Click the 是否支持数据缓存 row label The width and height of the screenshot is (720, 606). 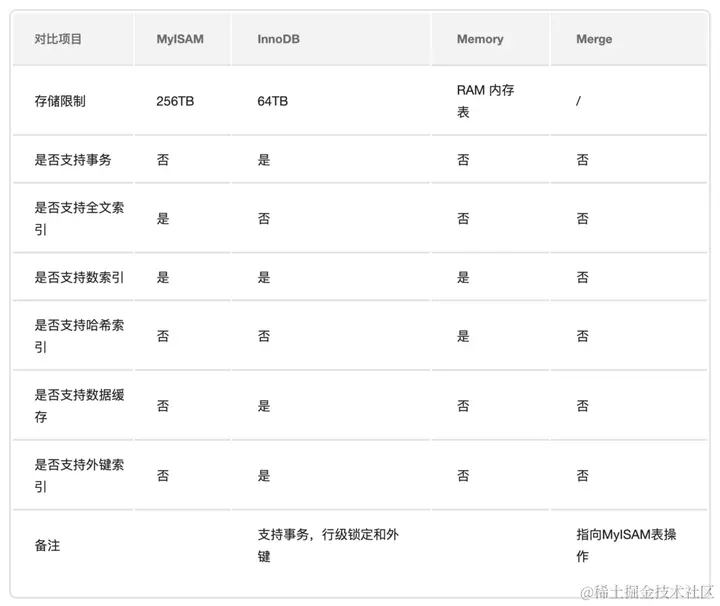coord(79,406)
